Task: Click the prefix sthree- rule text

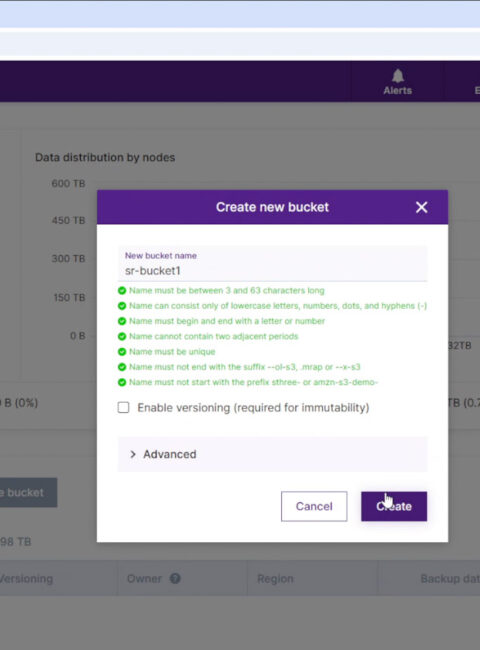Action: pos(253,382)
